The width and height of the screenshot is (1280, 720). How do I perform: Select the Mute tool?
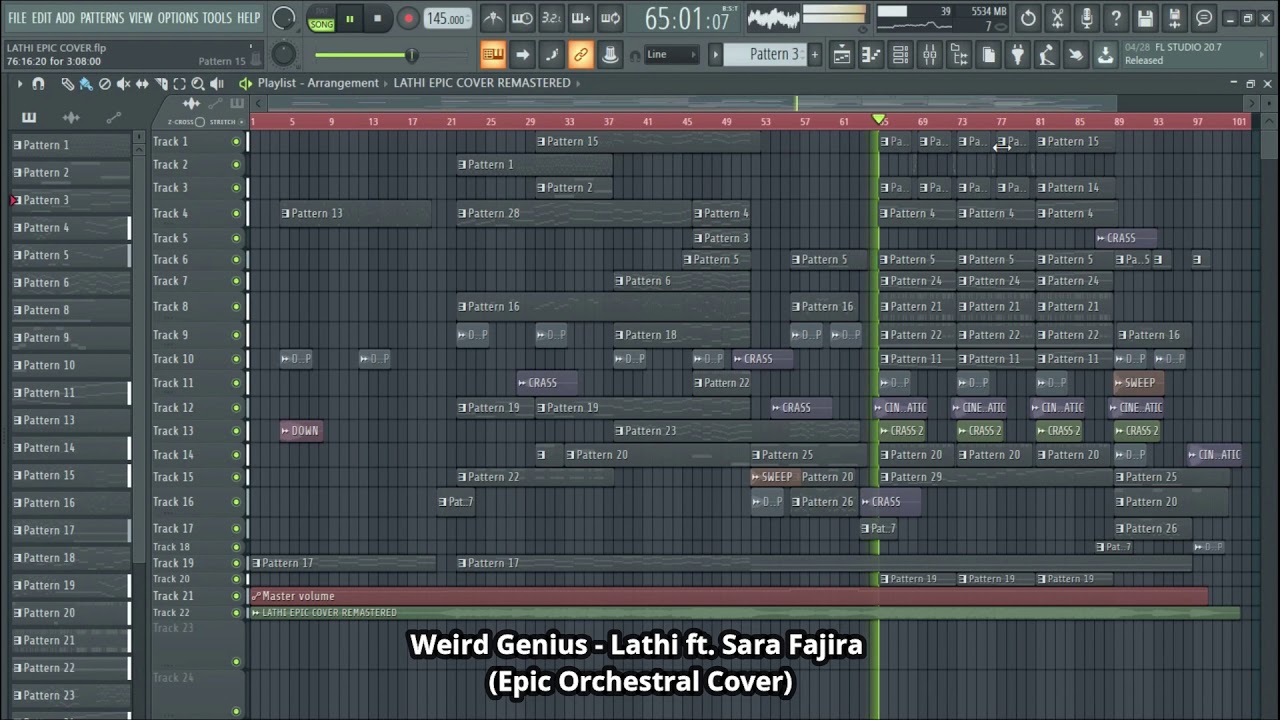click(124, 84)
